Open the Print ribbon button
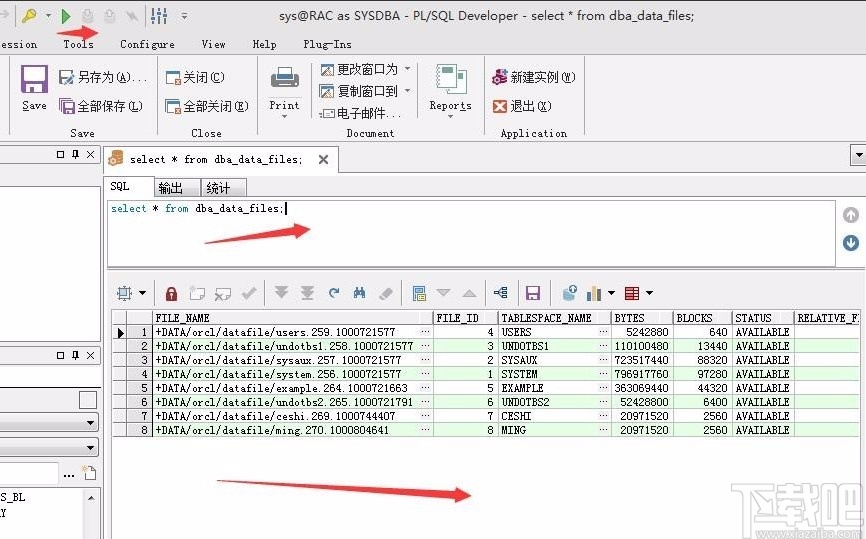Screen dimensions: 866x539 (285, 88)
